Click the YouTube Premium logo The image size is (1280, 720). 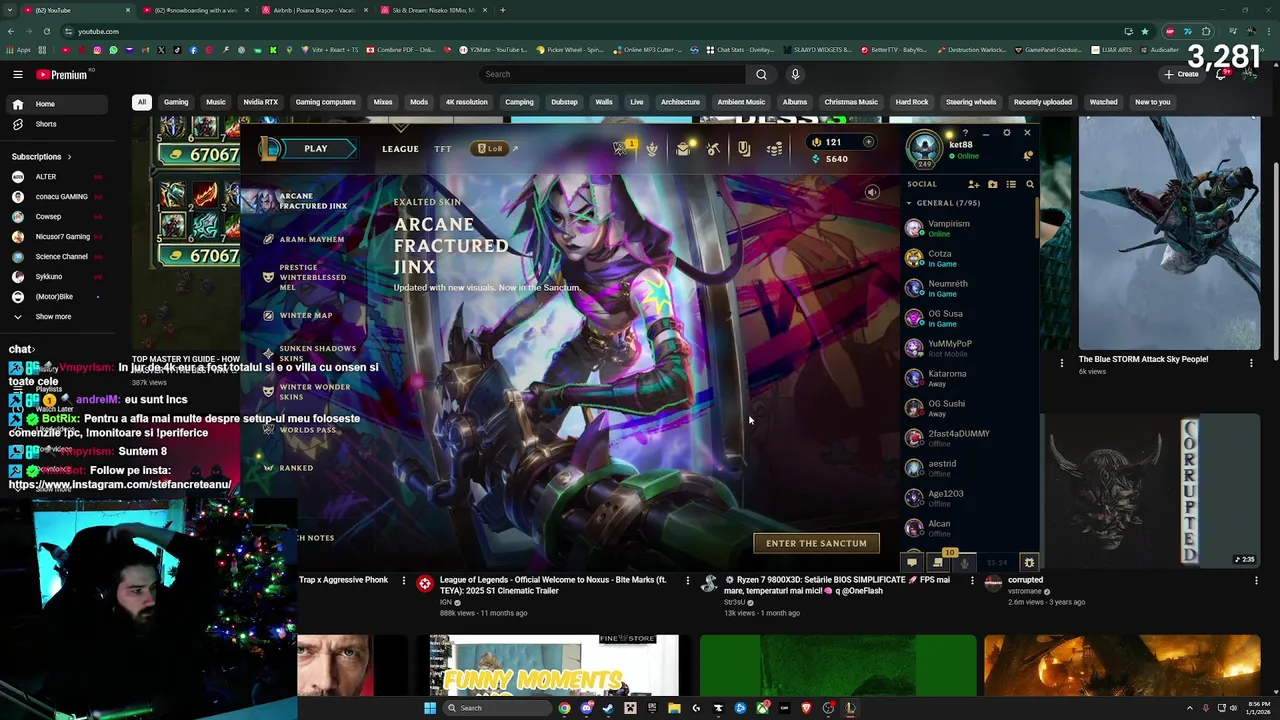coord(62,74)
